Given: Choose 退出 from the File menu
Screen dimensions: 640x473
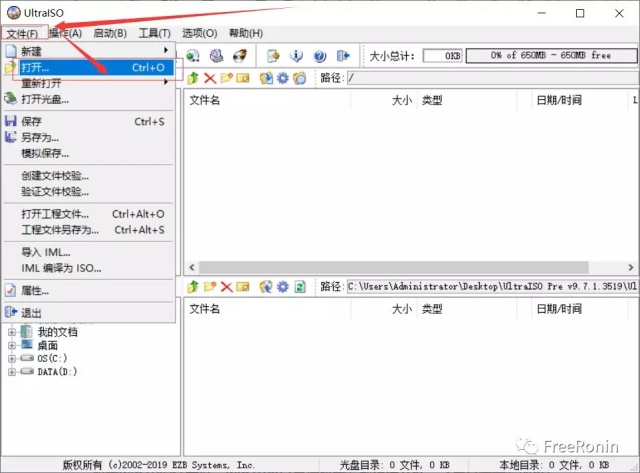Looking at the screenshot, I should (x=89, y=313).
